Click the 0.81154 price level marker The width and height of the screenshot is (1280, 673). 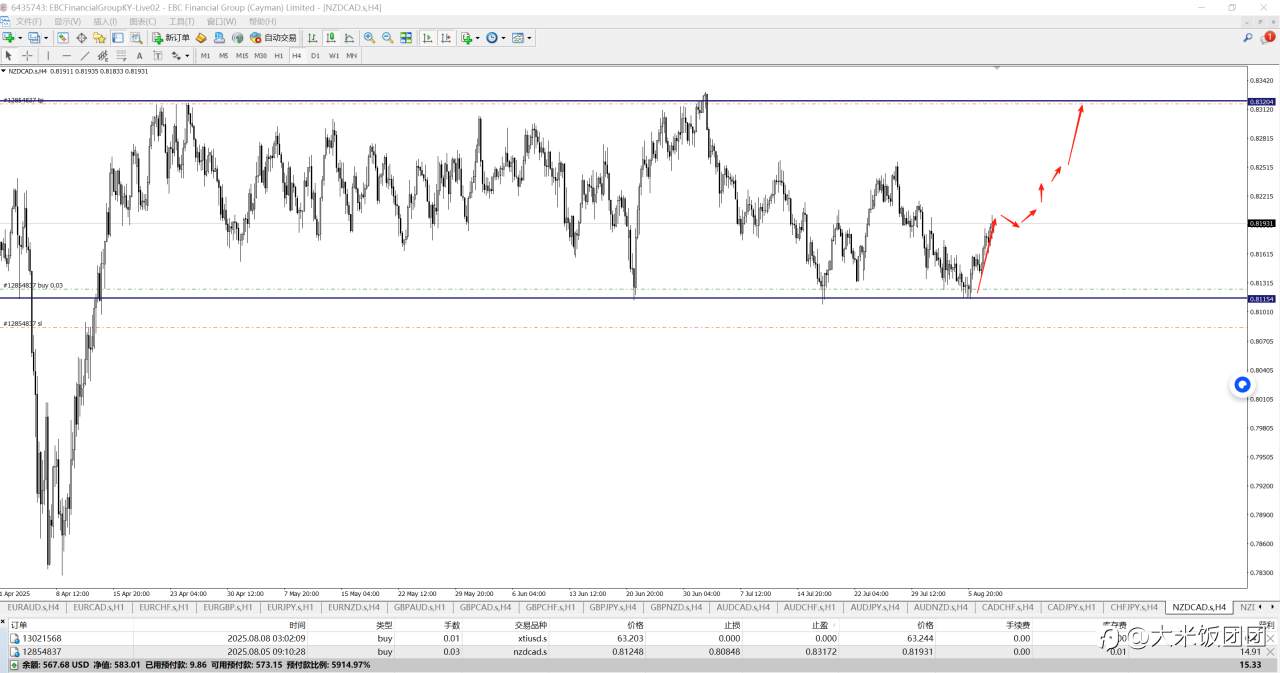(x=1261, y=299)
